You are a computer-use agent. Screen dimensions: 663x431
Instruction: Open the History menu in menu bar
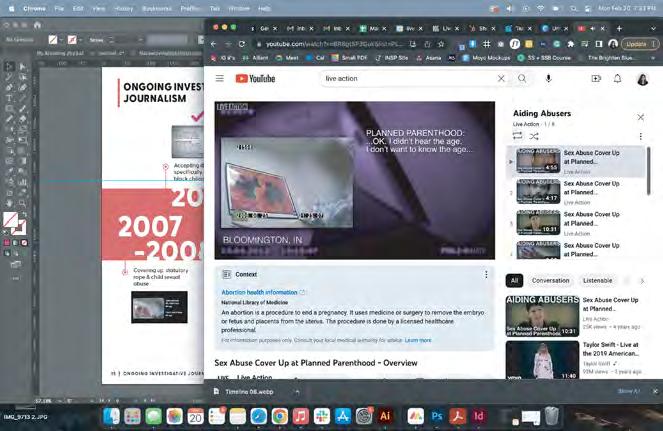123,8
